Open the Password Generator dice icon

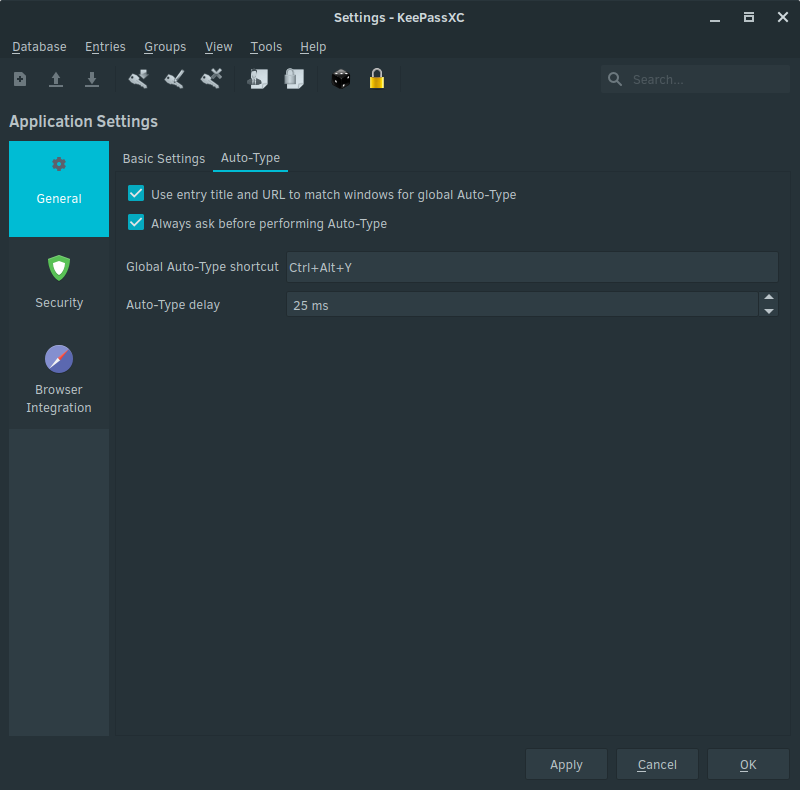click(341, 79)
